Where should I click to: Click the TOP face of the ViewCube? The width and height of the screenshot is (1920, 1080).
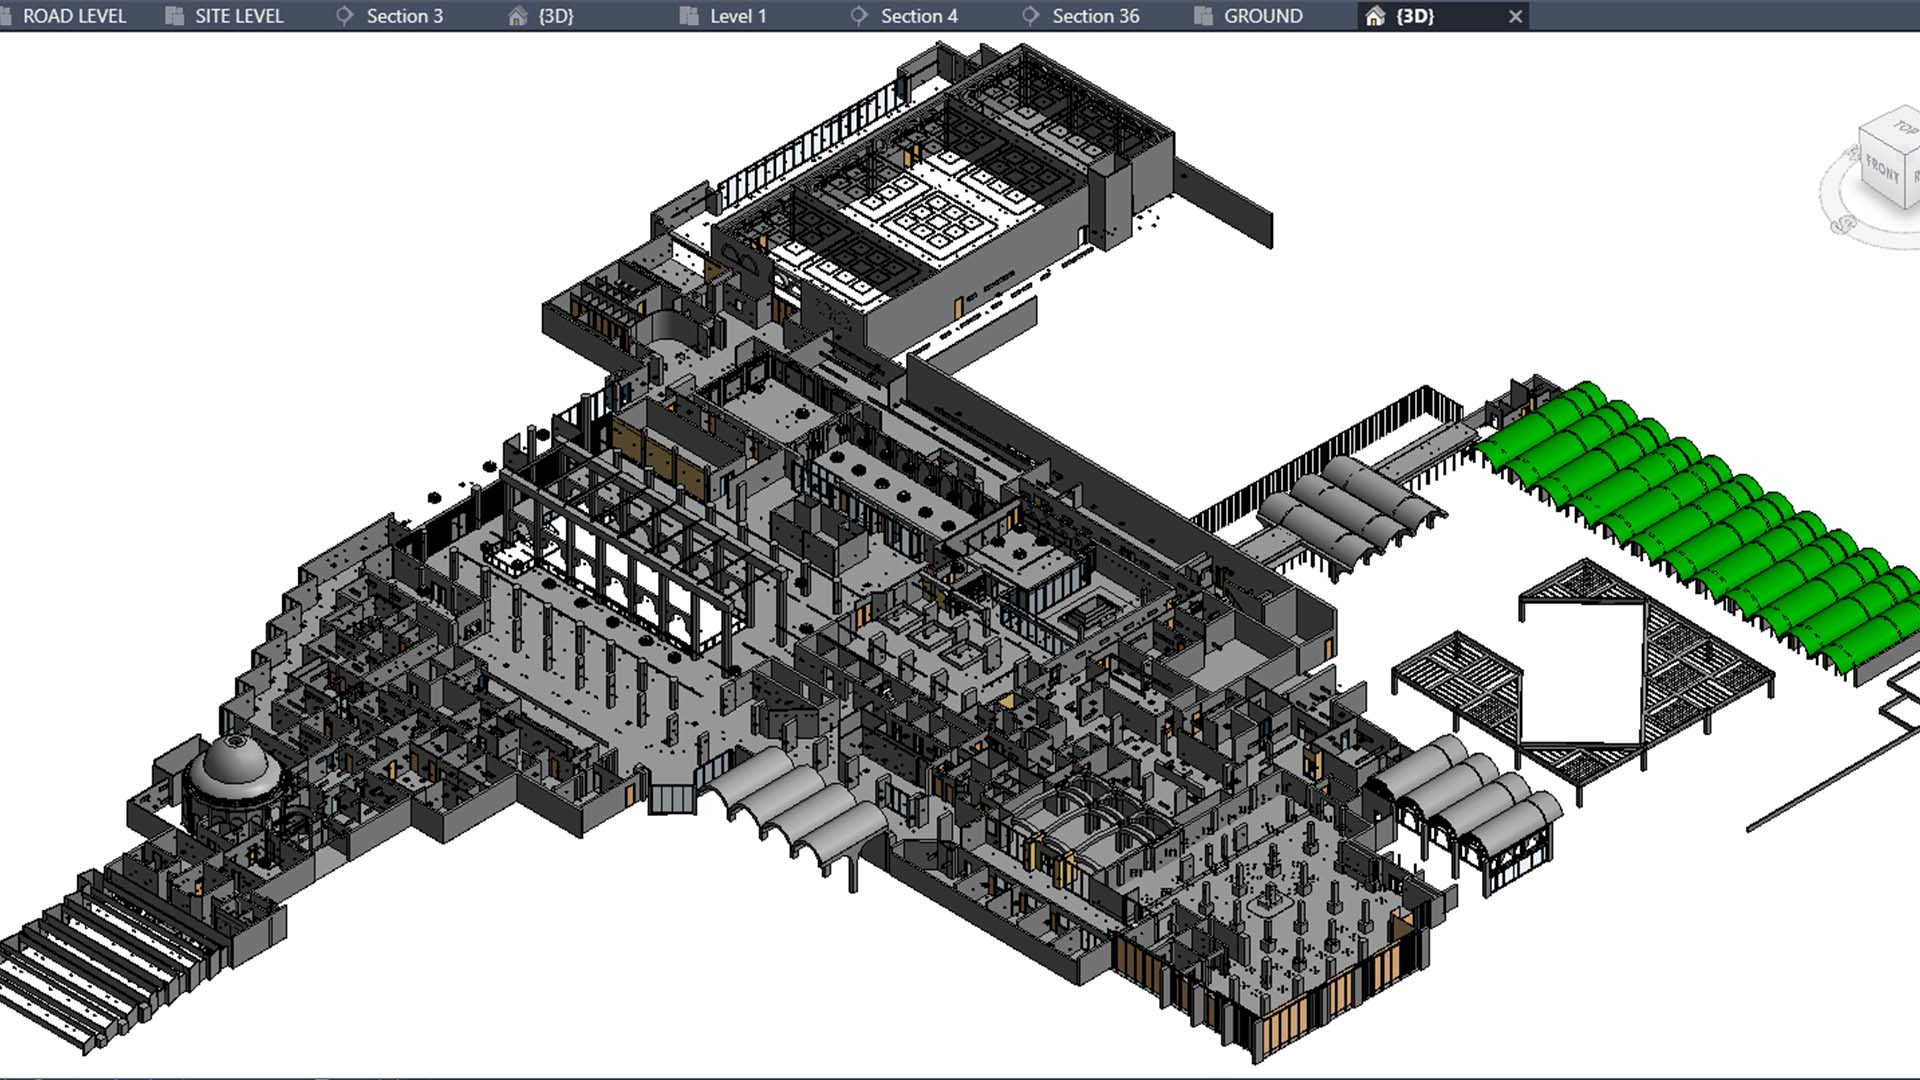coord(1897,130)
